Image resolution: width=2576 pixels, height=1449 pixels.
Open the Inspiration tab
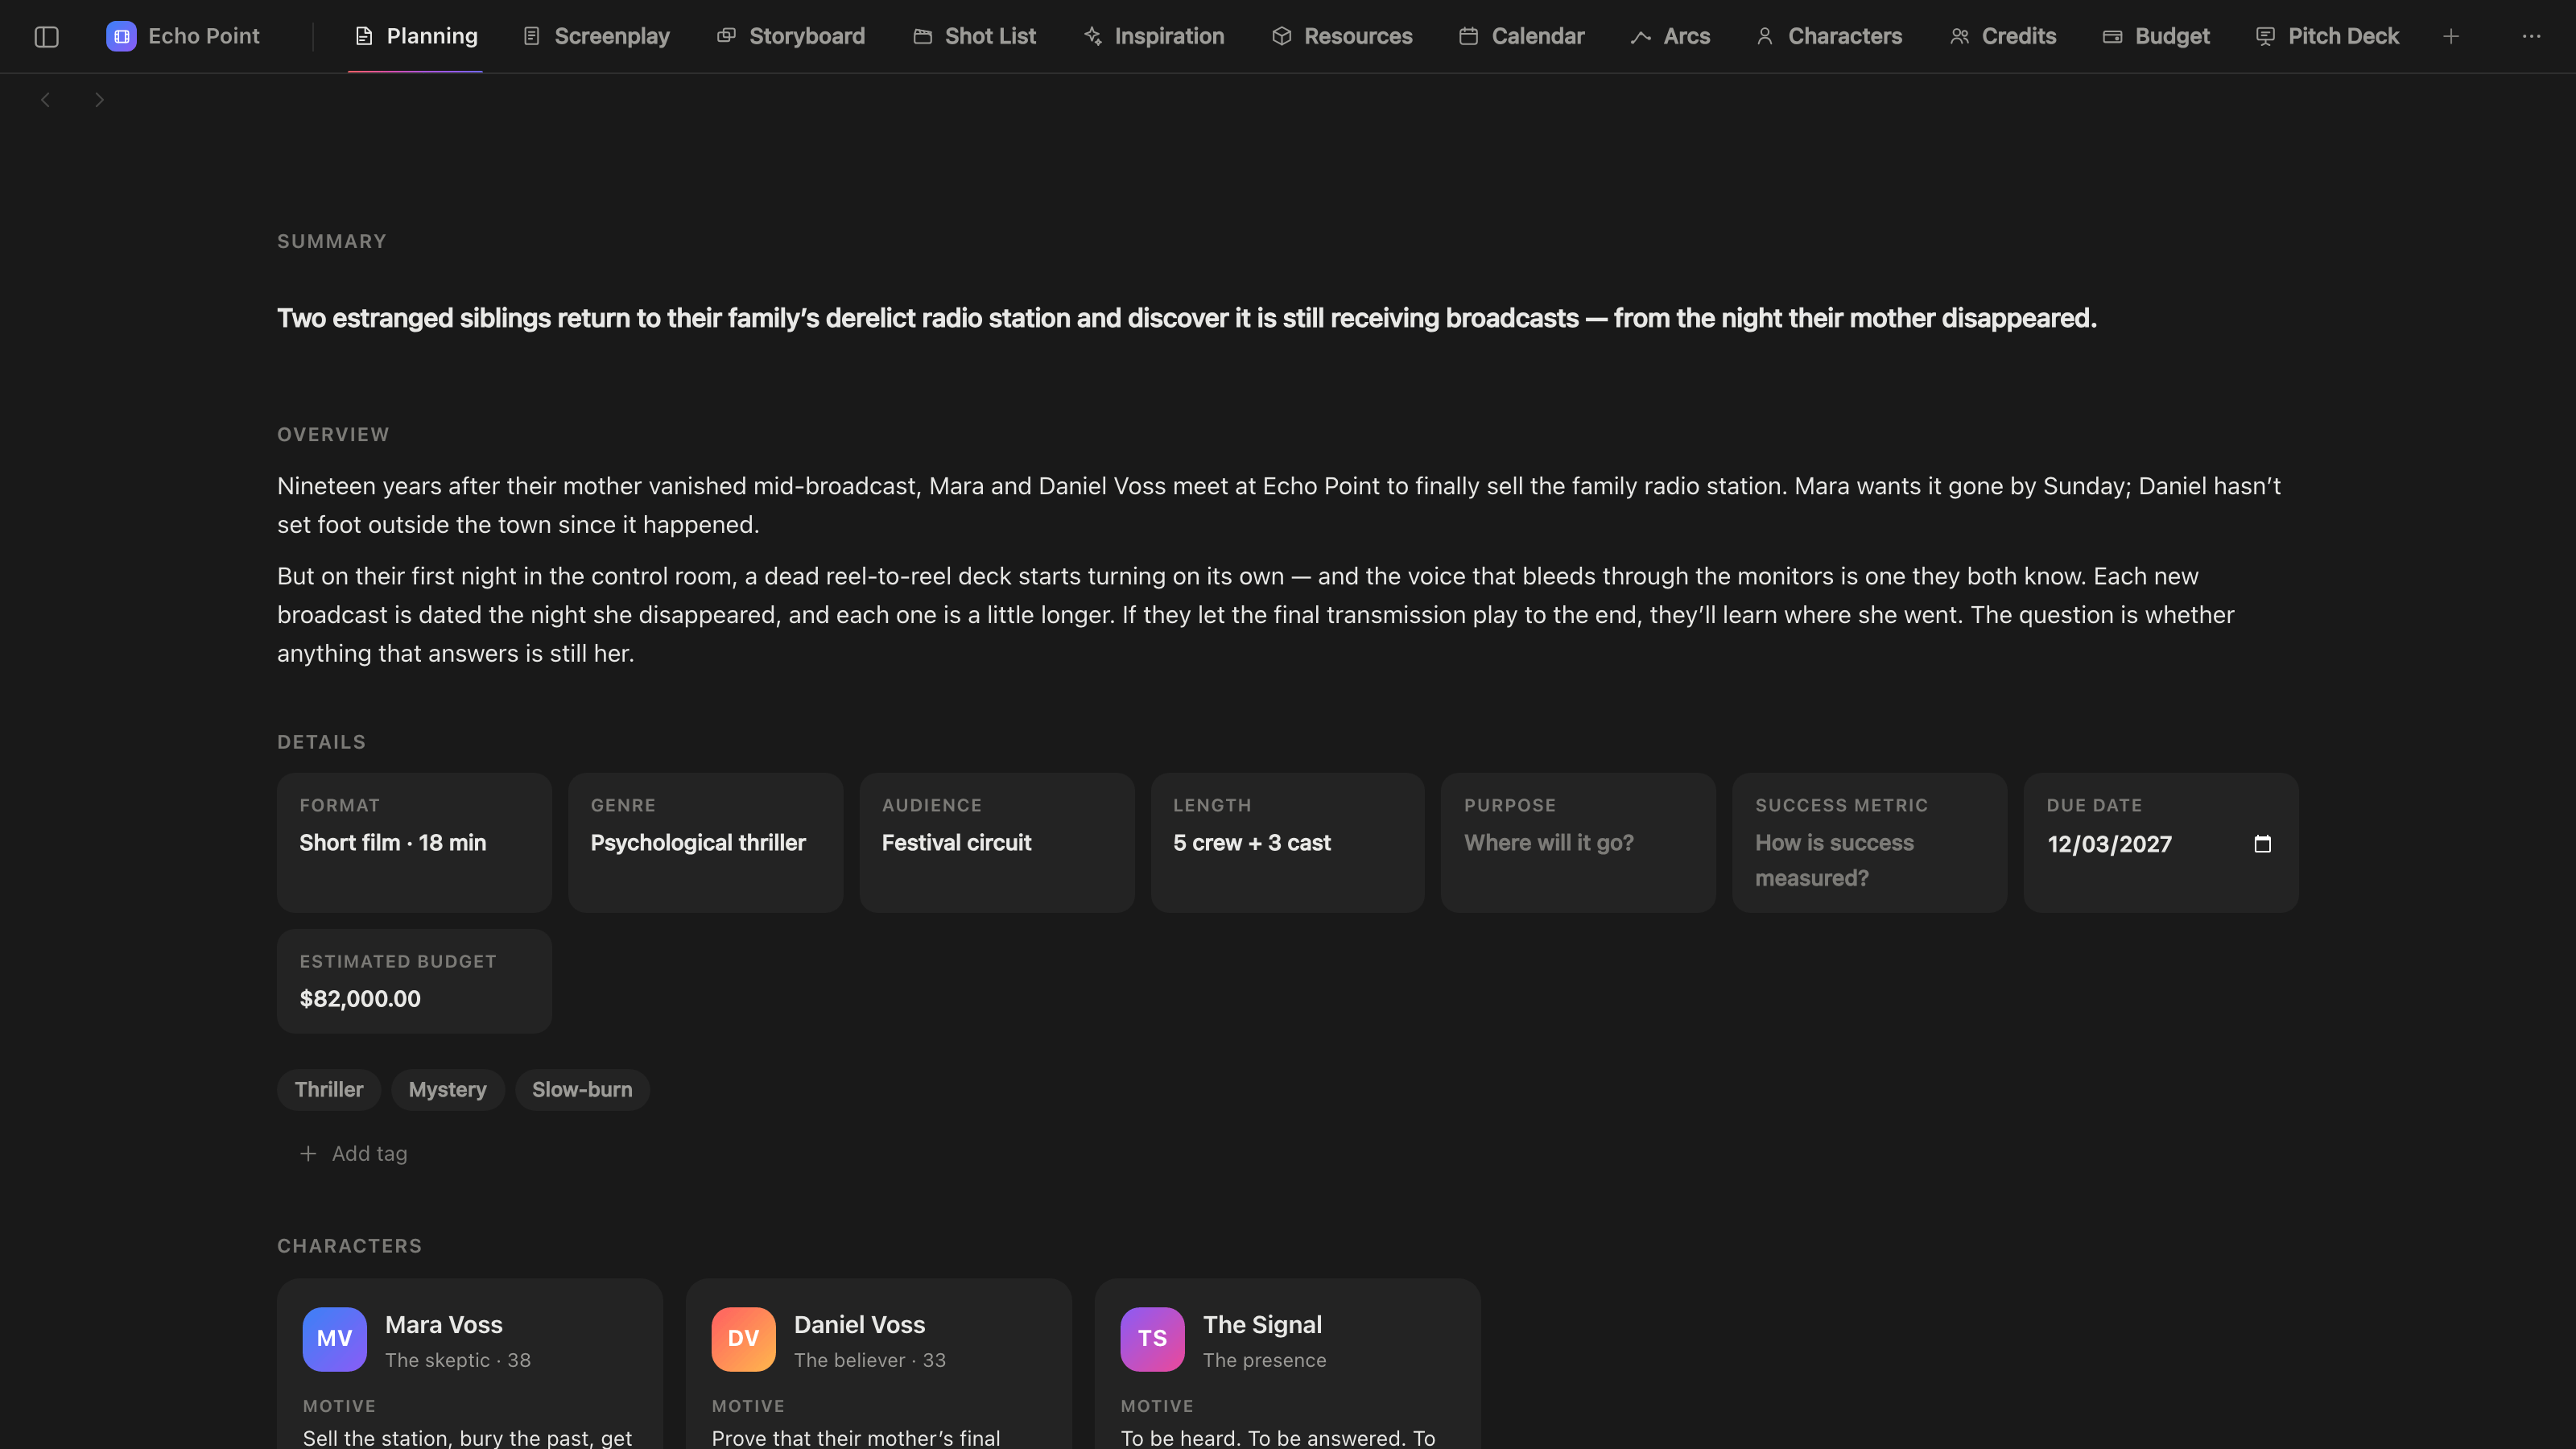coord(1154,37)
